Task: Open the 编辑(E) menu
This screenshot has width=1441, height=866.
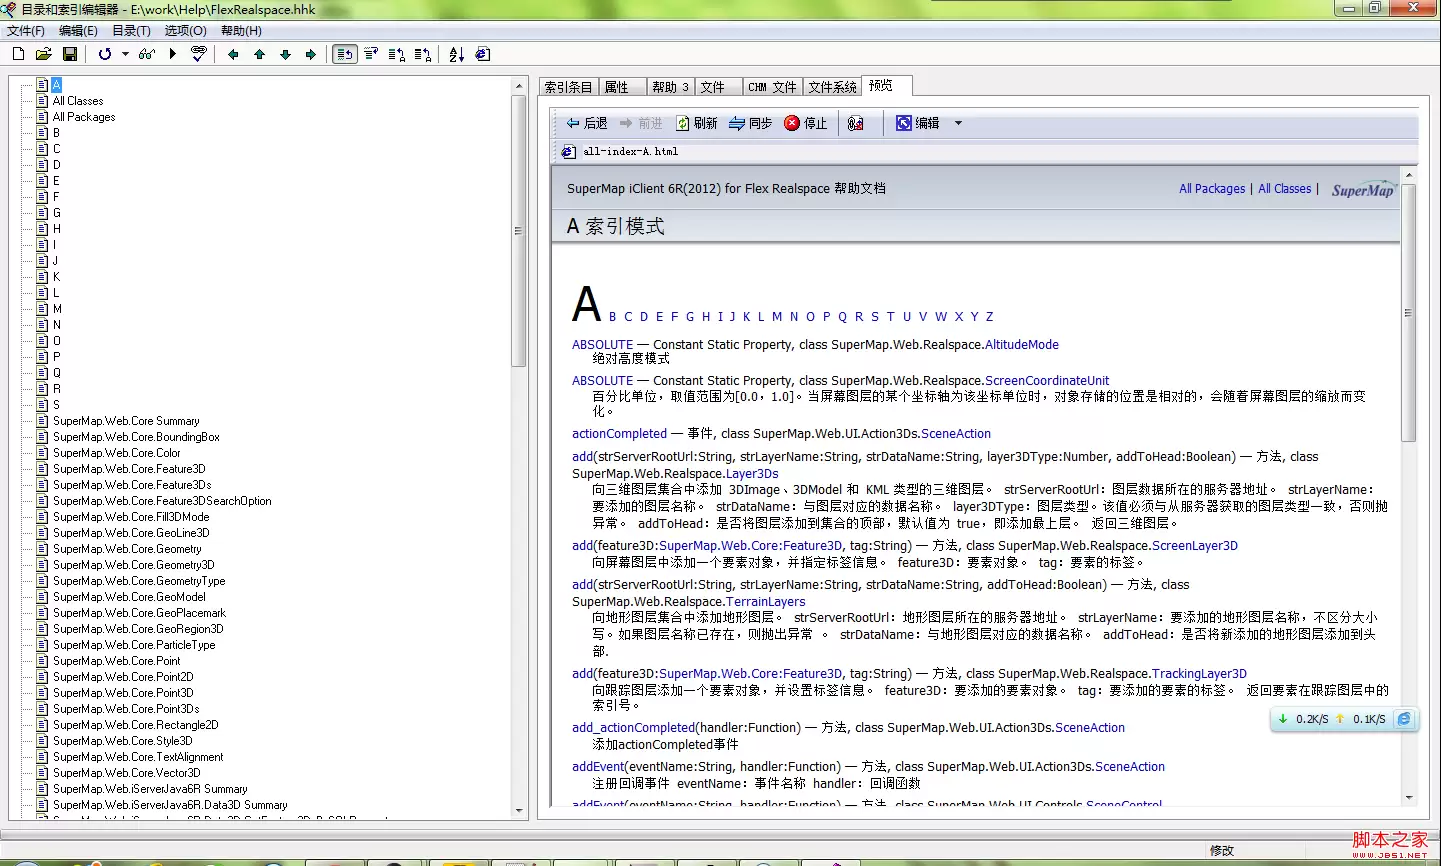Action: coord(78,31)
